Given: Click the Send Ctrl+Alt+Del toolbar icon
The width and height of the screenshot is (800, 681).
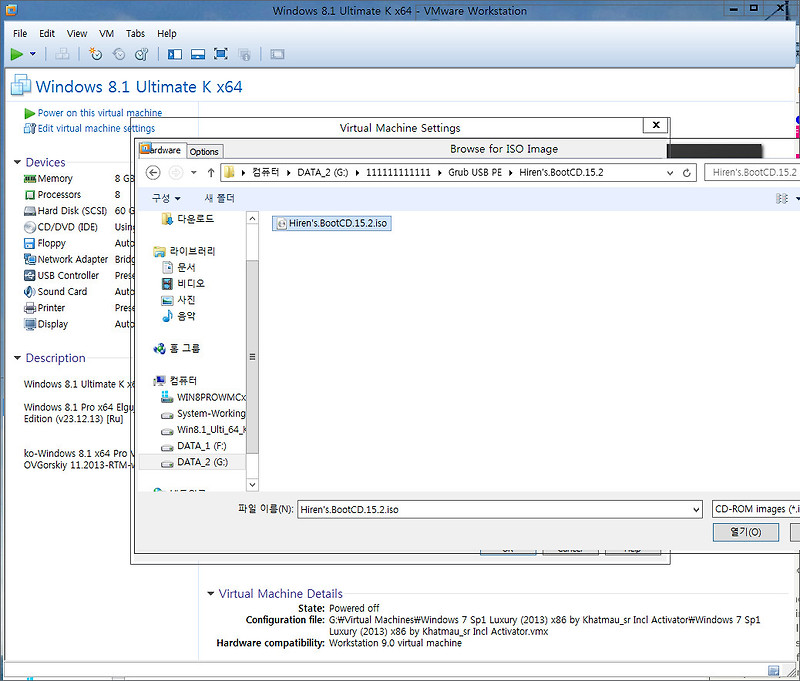Looking at the screenshot, I should (62, 54).
